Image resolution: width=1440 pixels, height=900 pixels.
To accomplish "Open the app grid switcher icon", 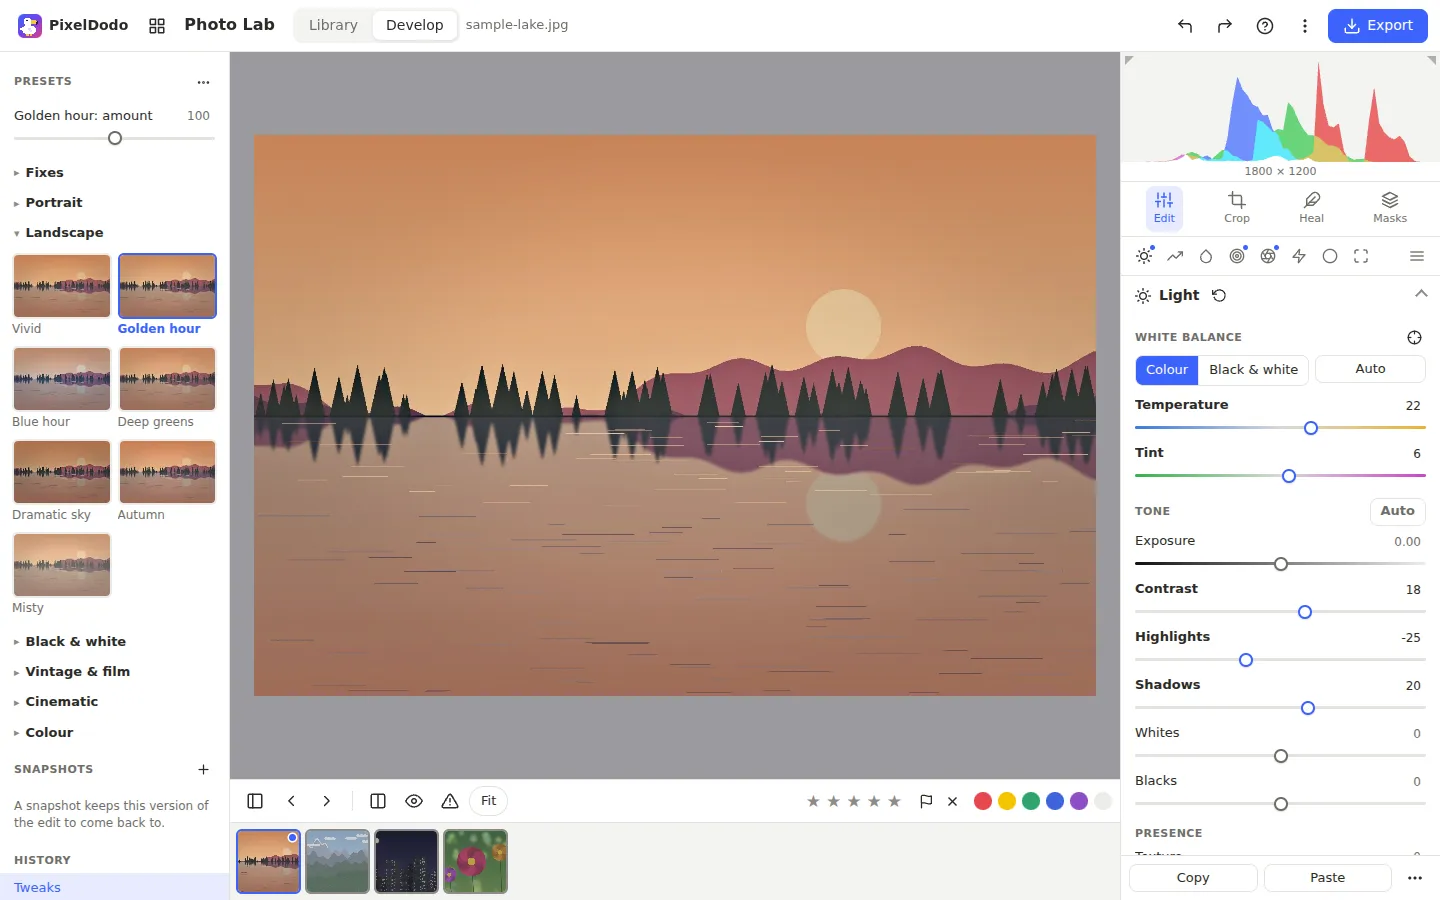I will tap(157, 26).
